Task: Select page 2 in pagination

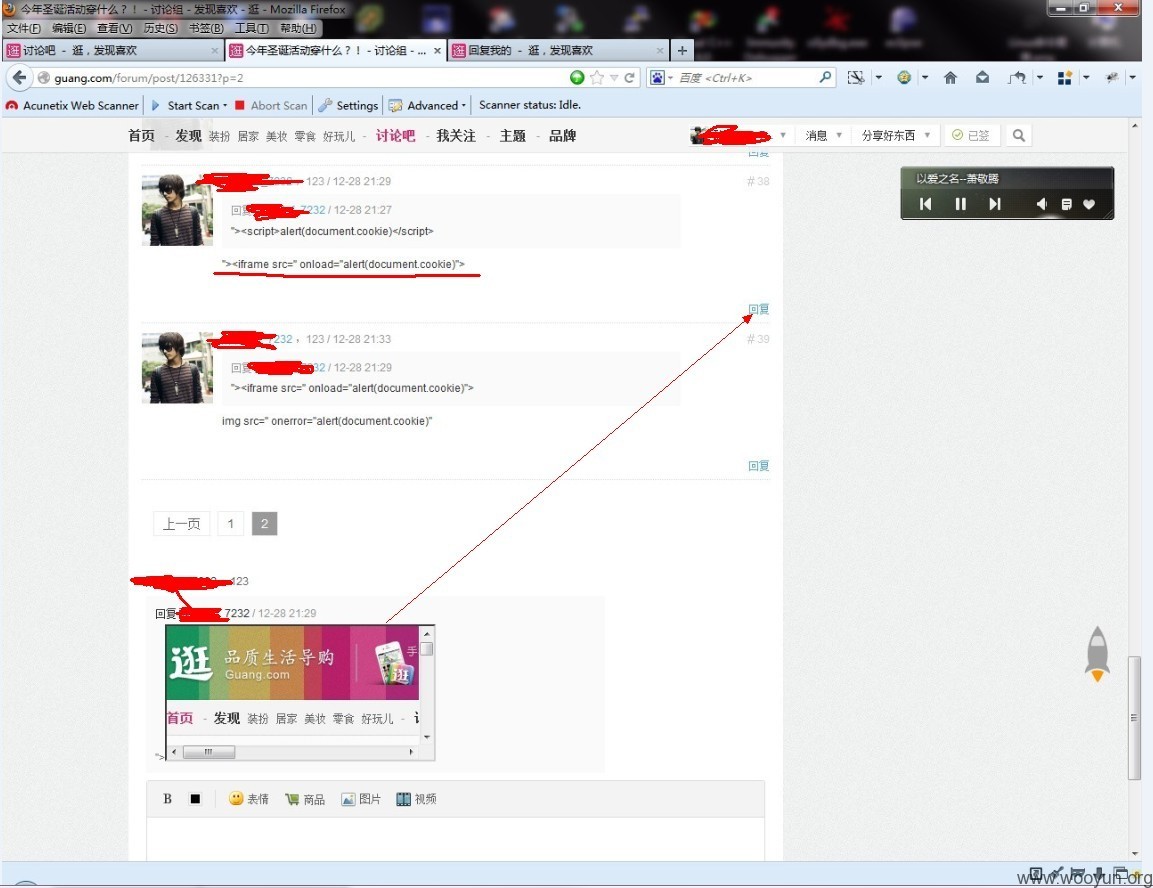Action: point(265,523)
